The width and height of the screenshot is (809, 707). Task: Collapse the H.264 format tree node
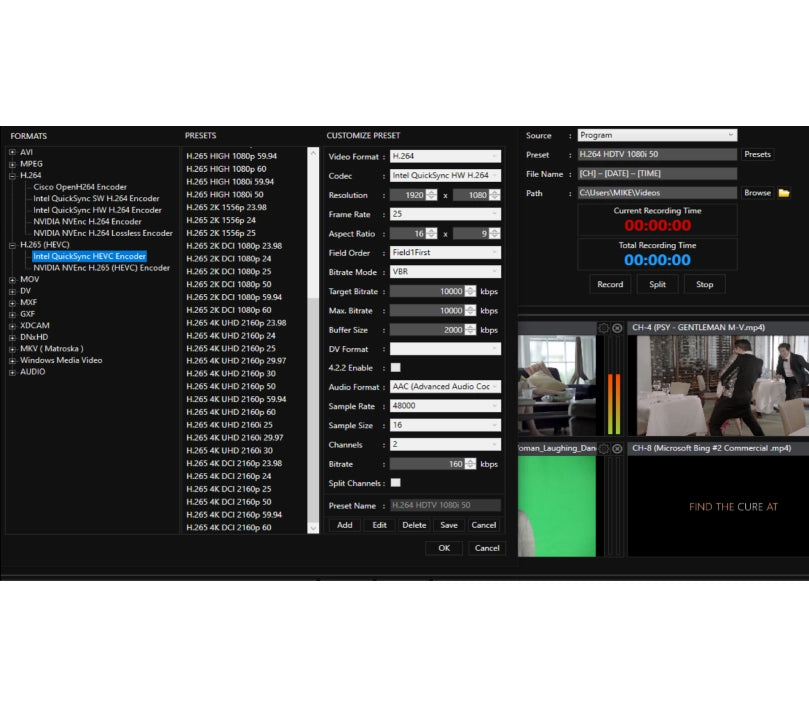(12, 175)
